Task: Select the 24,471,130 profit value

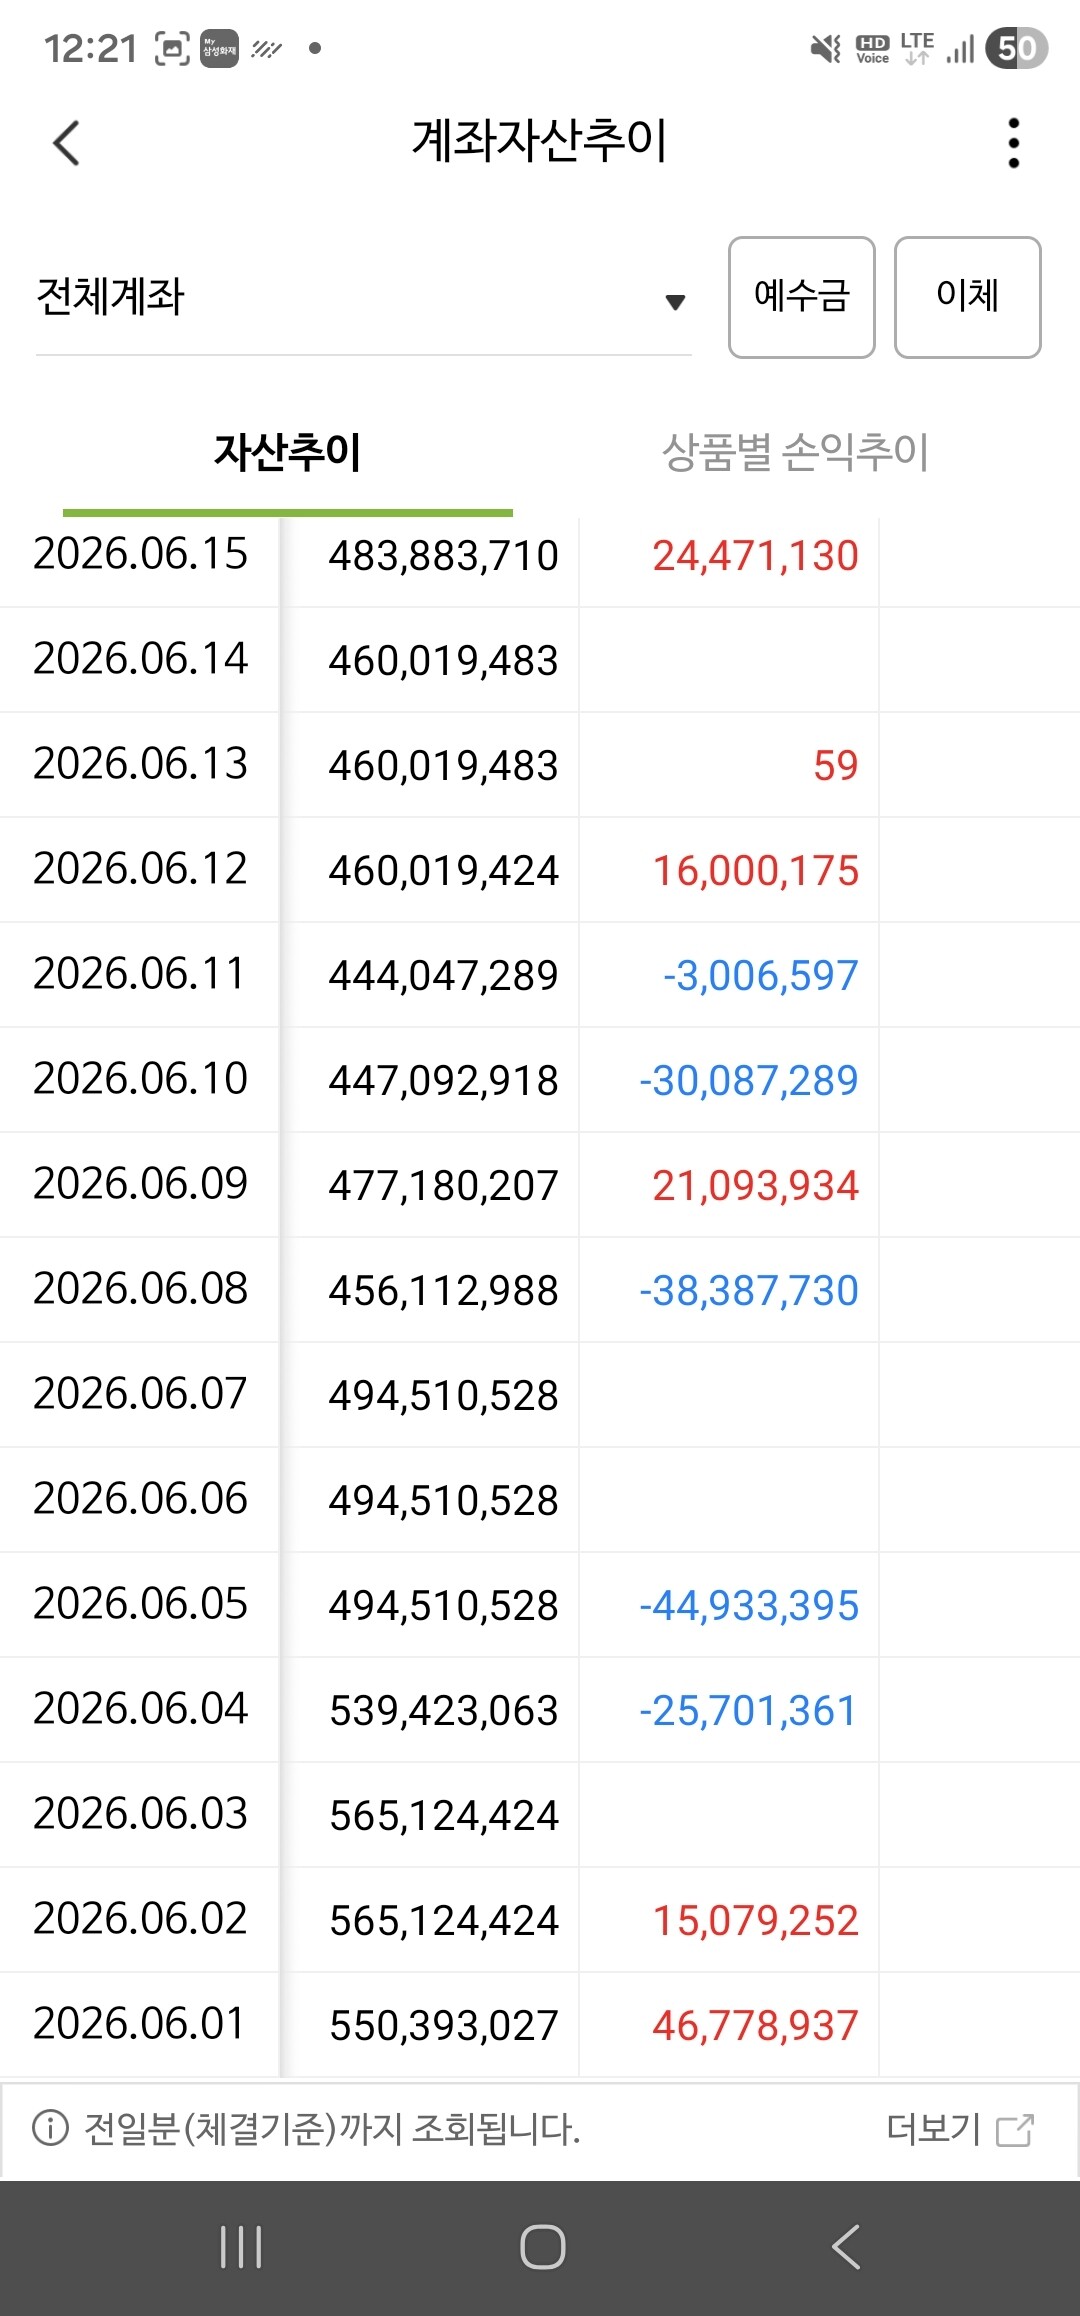Action: click(755, 556)
